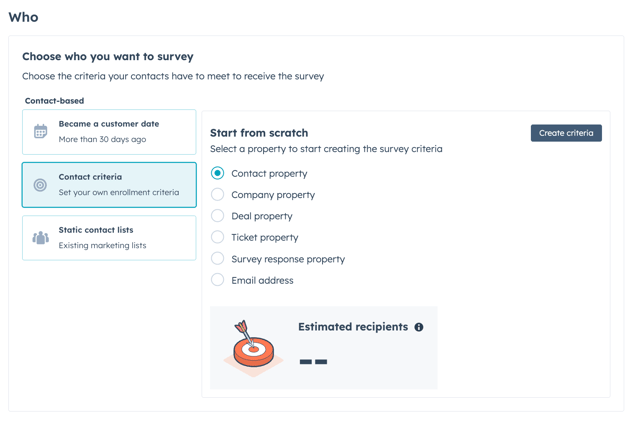Click the calendar icon for customer date
The height and width of the screenshot is (432, 625).
pos(40,132)
